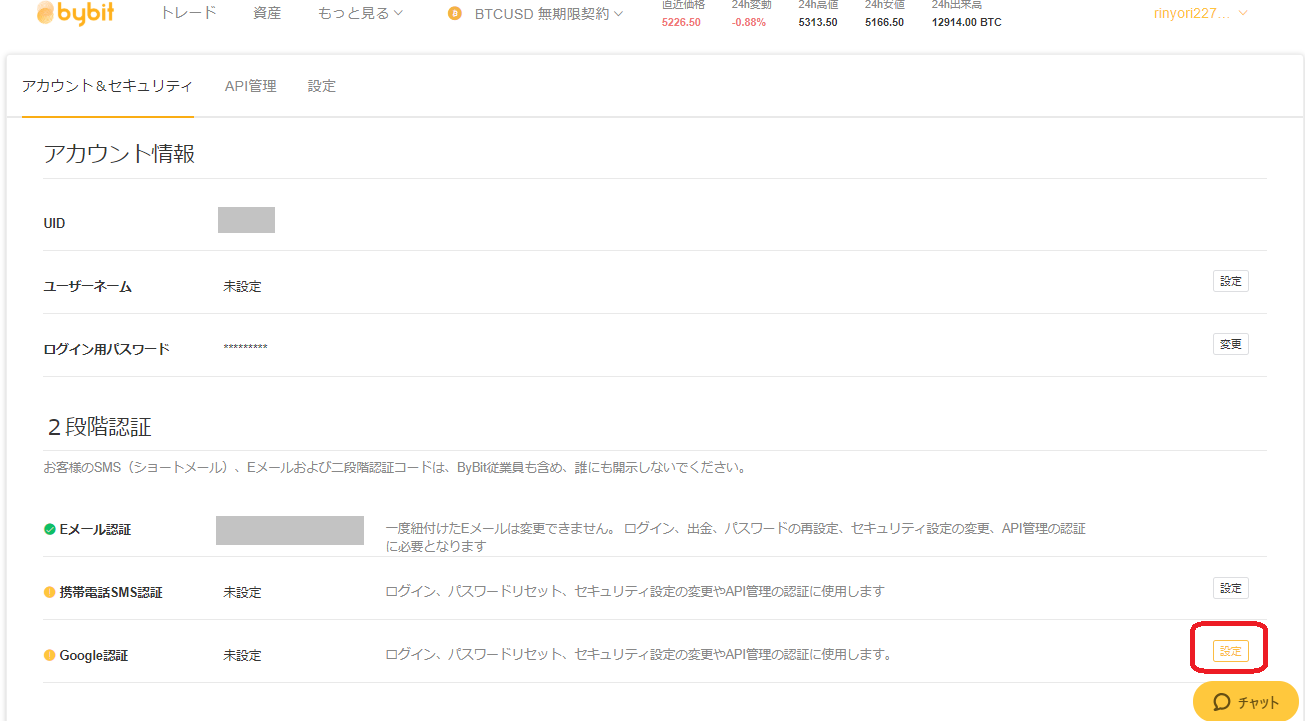Set up 携帯電話SMS認証 via 設定 button
Screen dimensions: 1305x721
coord(1230,588)
